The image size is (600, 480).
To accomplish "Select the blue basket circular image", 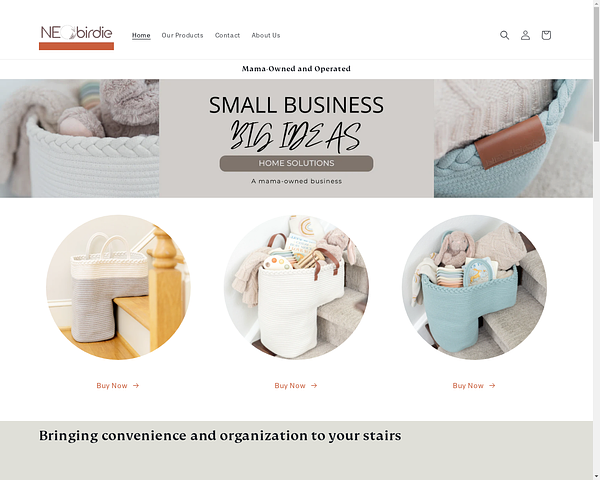I will 474,287.
